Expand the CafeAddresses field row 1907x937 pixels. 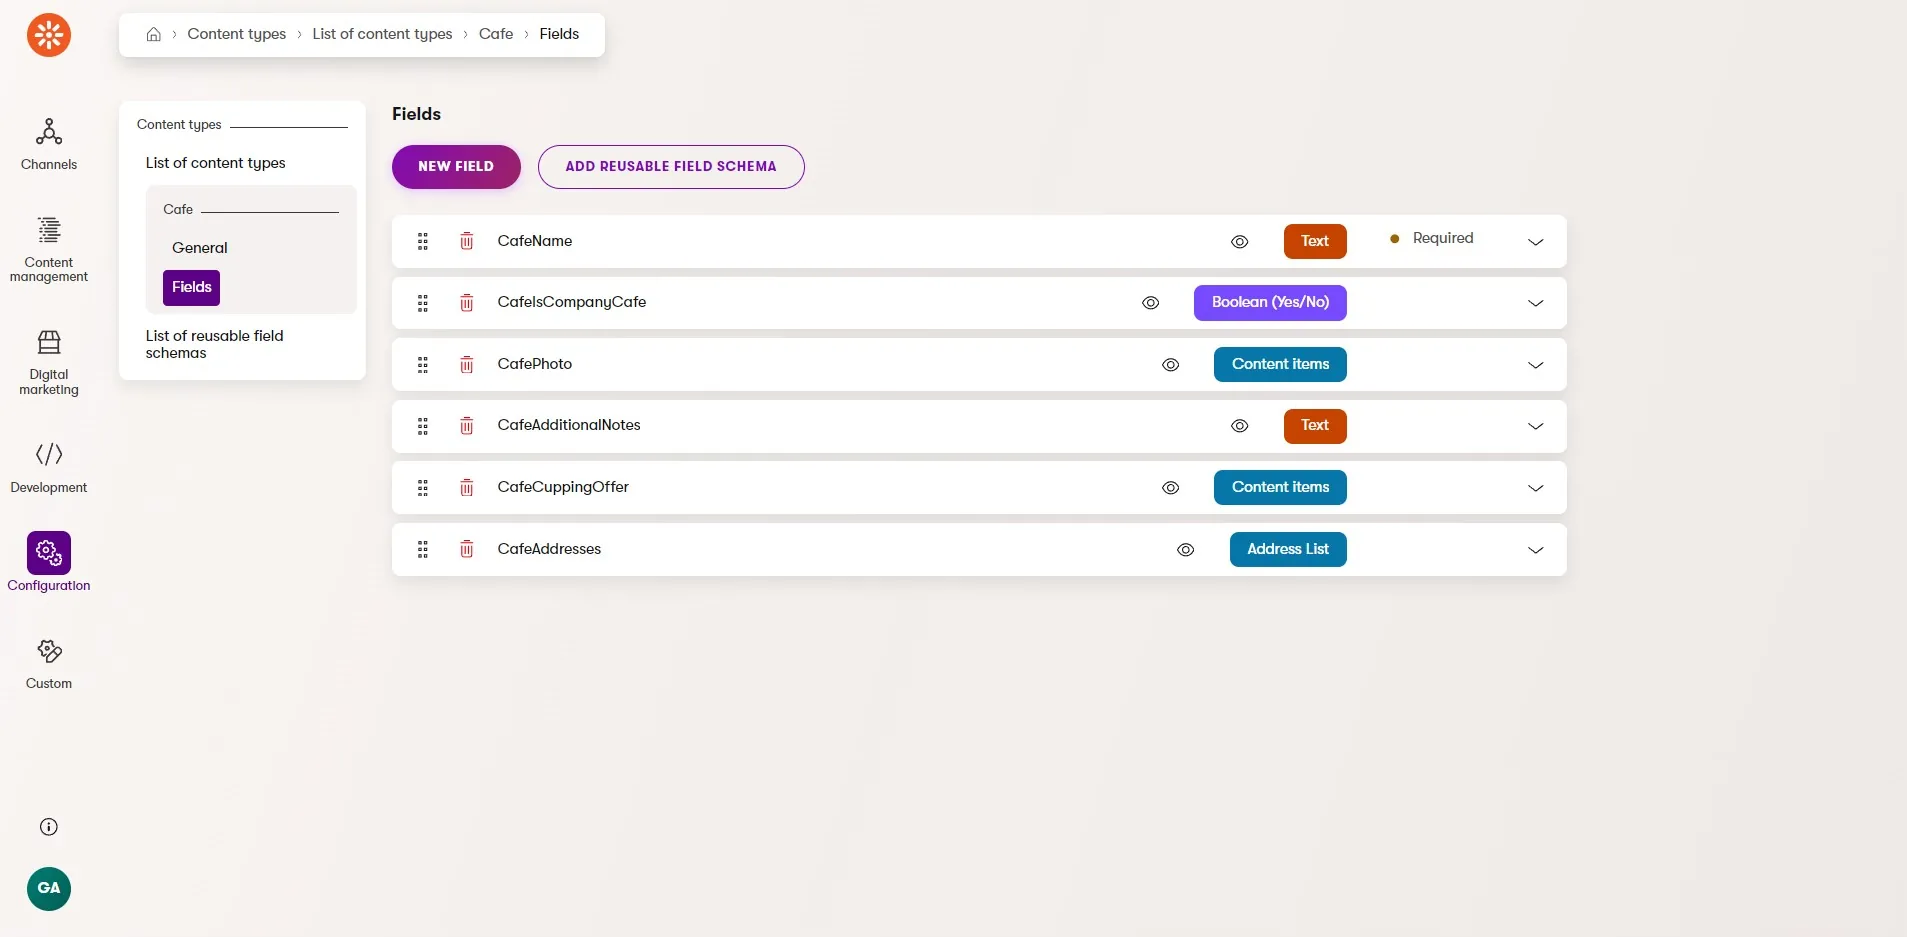pyautogui.click(x=1536, y=550)
